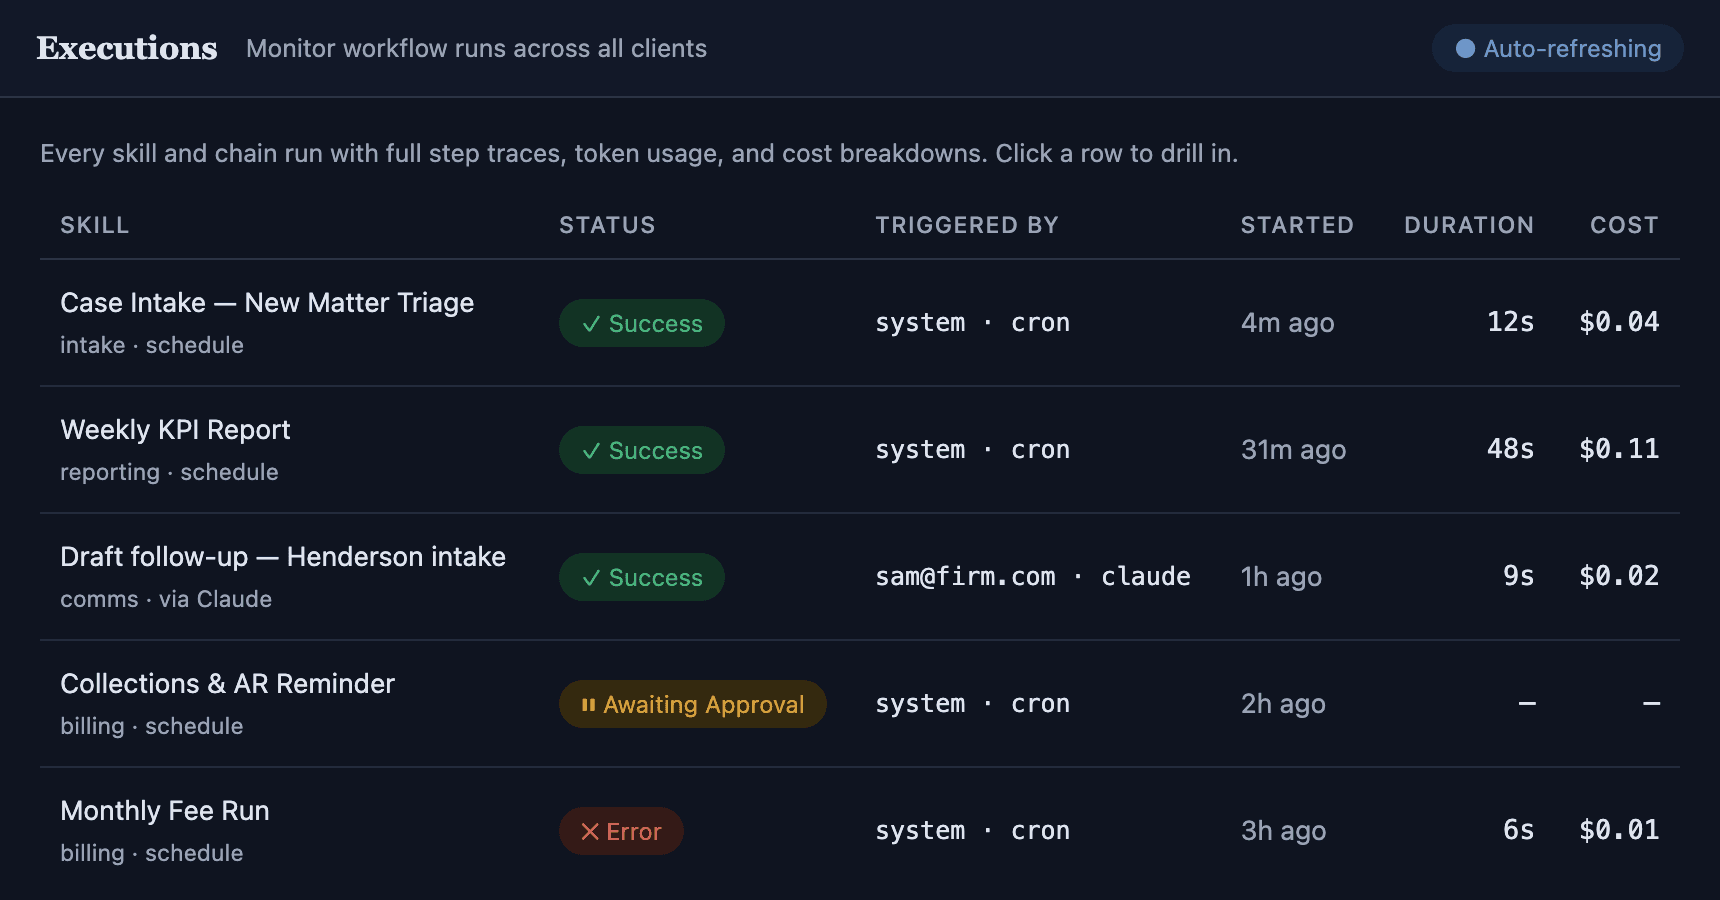Click 'reporting · schedule' subtitle
The image size is (1720, 900).
169,472
